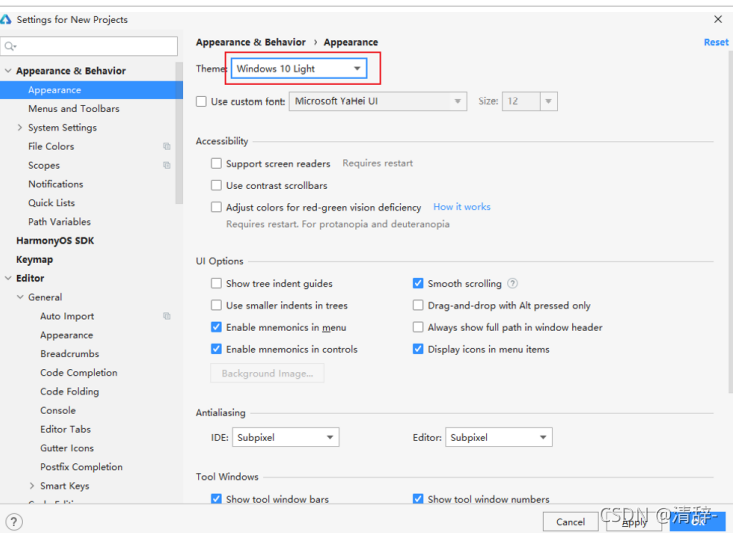Open Menus and Toolbars settings
Image resolution: width=733 pixels, height=533 pixels.
[x=74, y=108]
